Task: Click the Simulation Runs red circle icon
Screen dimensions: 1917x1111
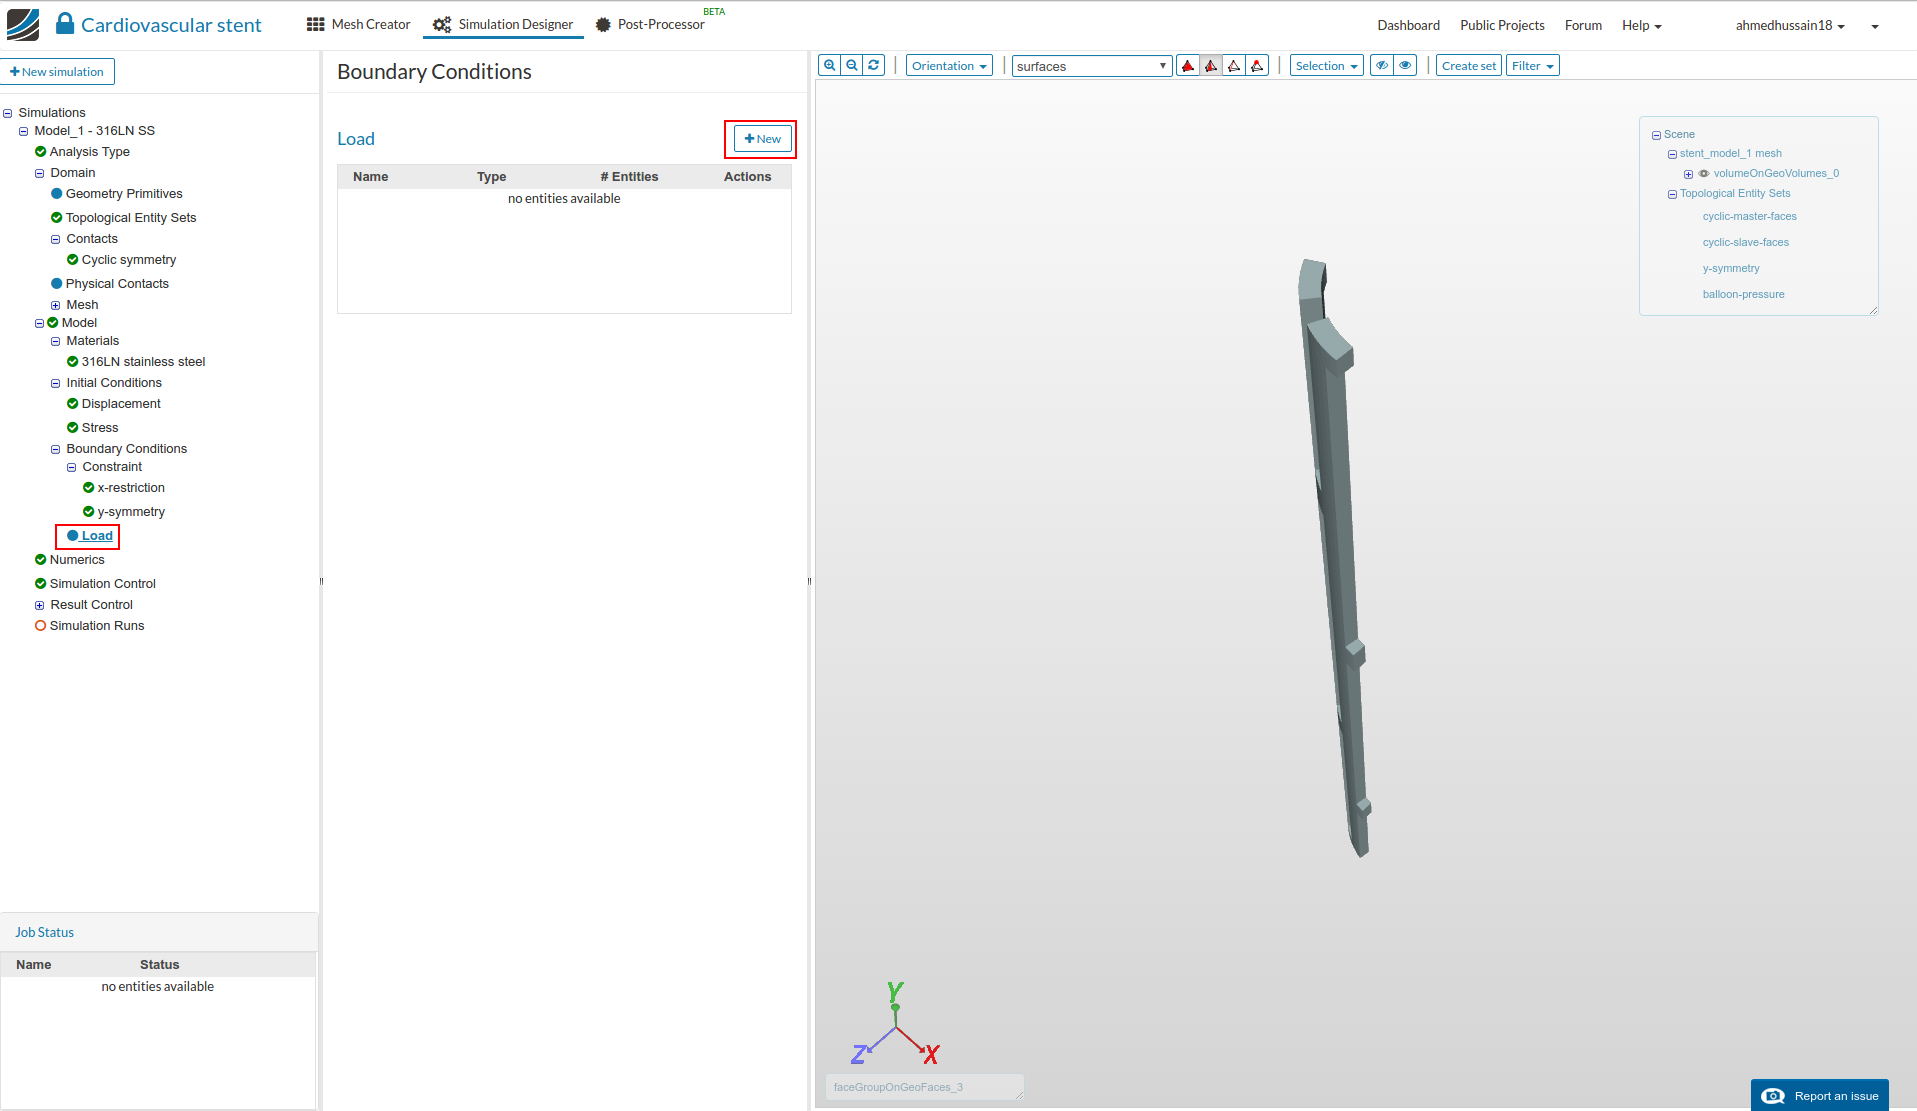Action: click(41, 626)
